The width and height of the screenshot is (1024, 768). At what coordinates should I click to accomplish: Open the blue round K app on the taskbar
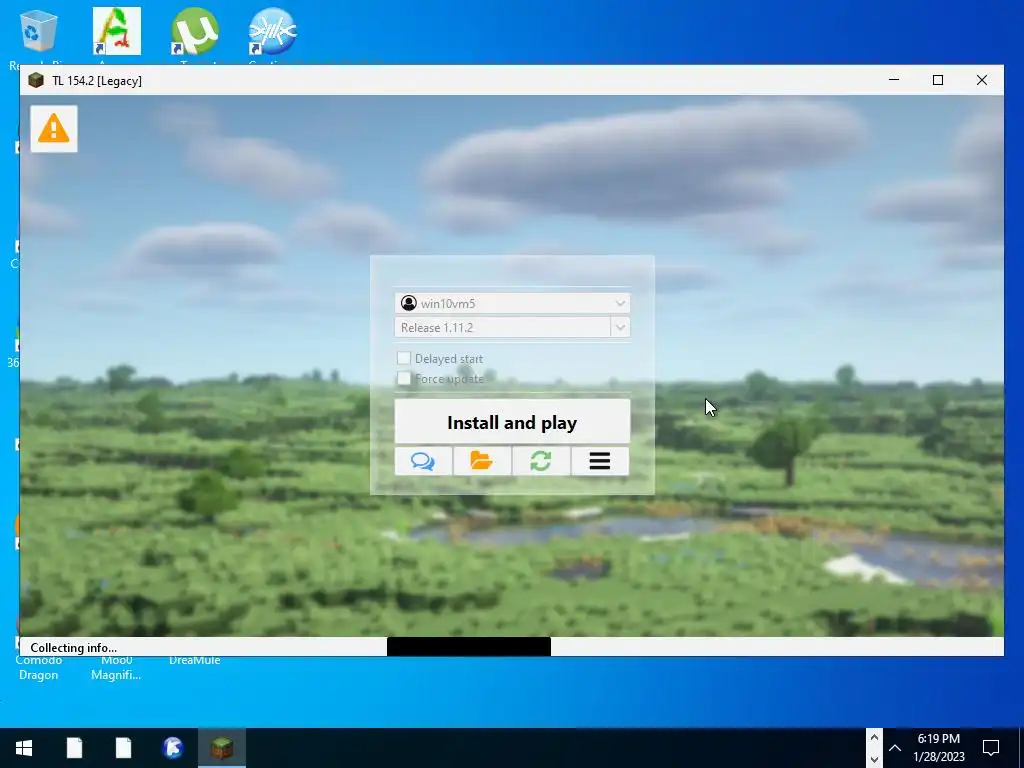[x=173, y=748]
